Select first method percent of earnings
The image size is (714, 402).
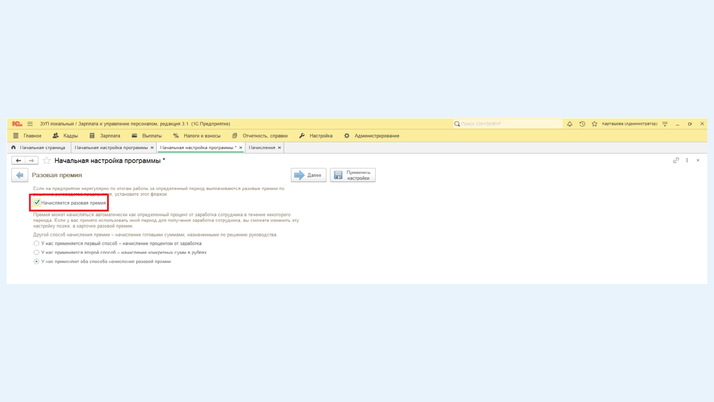click(36, 244)
